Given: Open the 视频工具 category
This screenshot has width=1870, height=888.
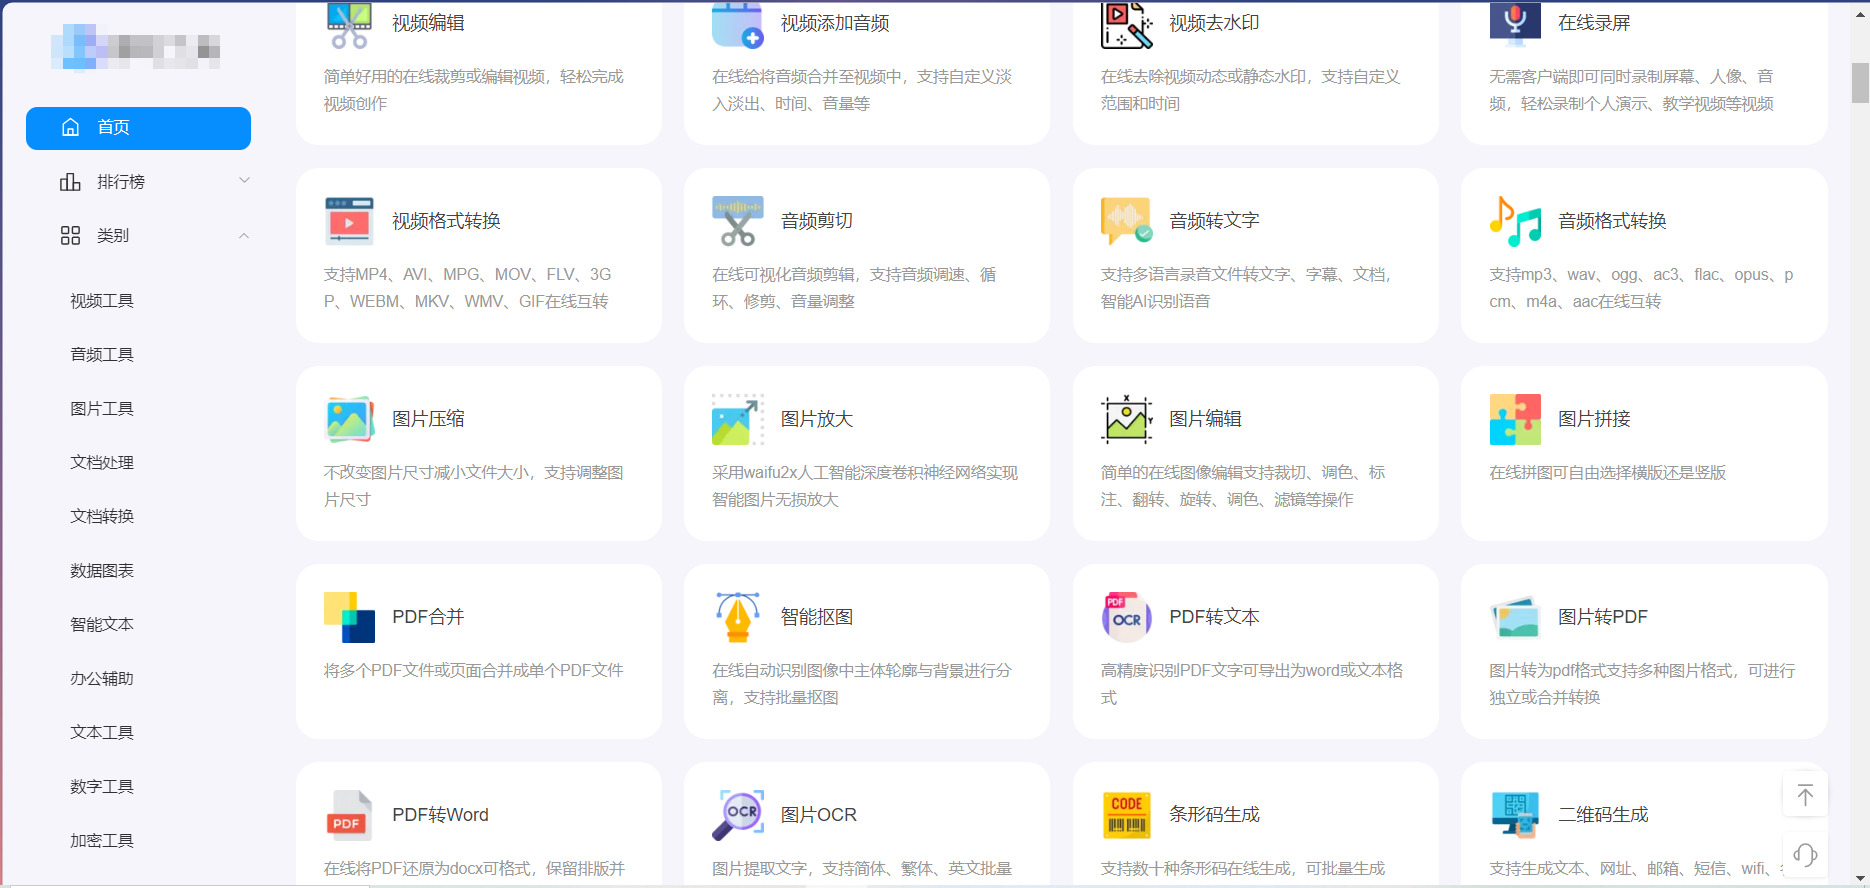Looking at the screenshot, I should (102, 300).
